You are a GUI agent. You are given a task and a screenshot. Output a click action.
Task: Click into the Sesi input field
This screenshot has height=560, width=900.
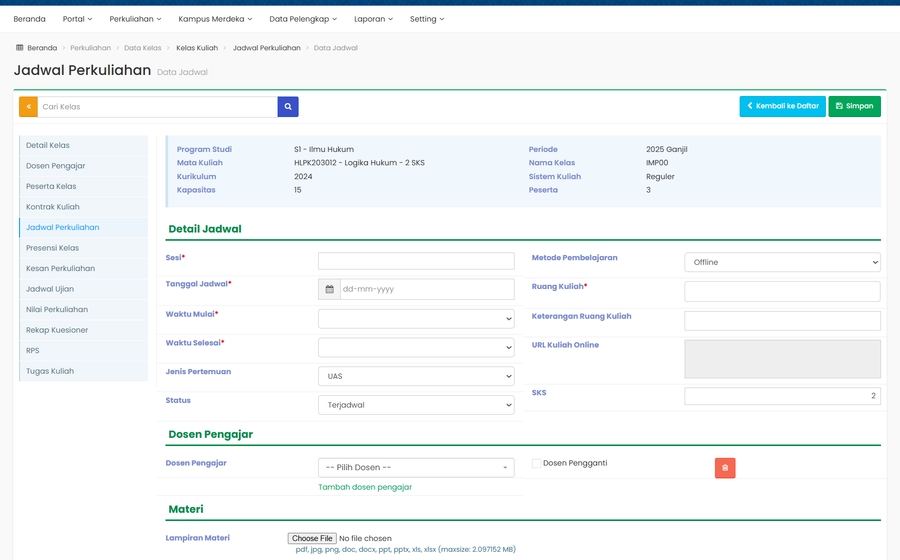tap(416, 261)
